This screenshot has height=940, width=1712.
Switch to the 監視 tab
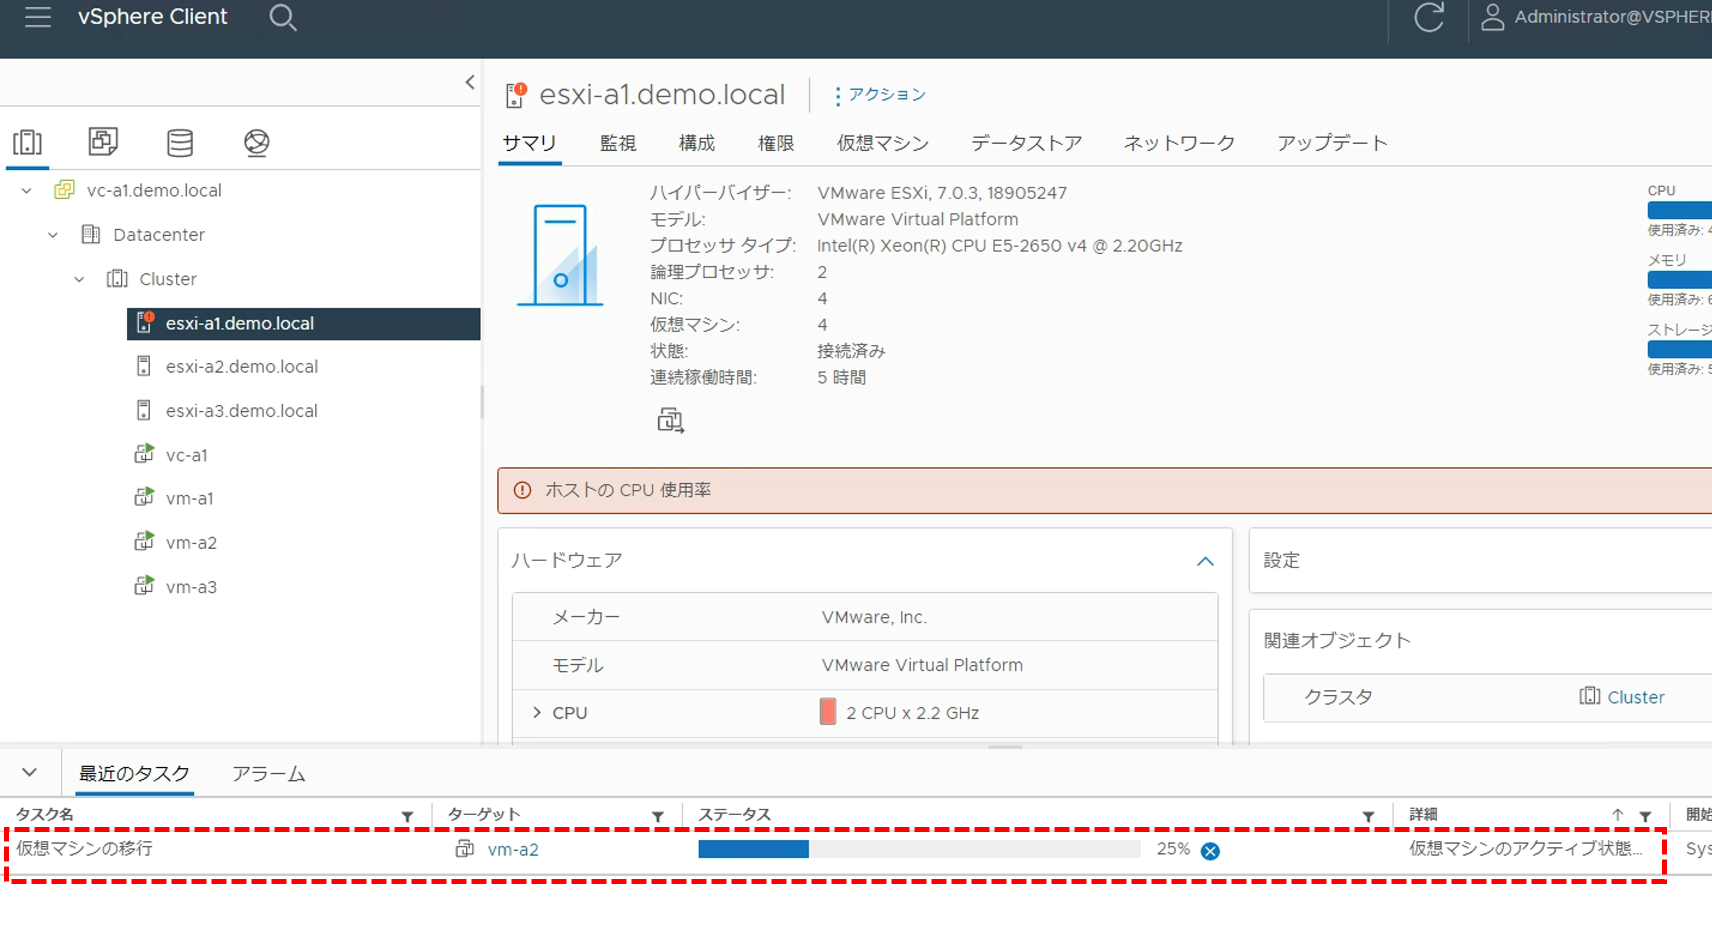(617, 143)
